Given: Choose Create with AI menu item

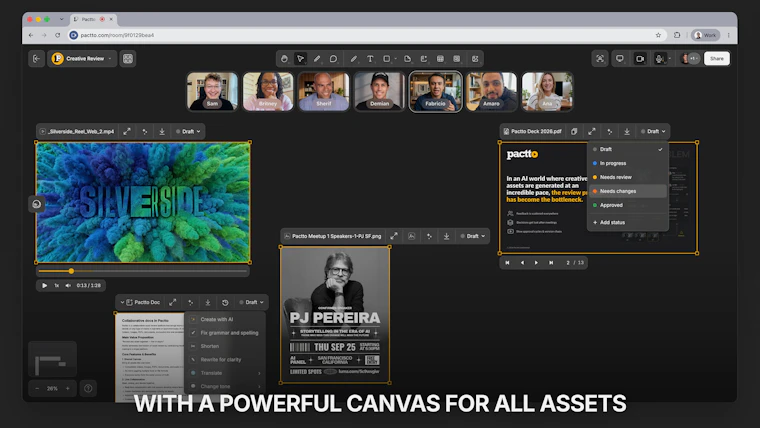Looking at the screenshot, I should 225,319.
